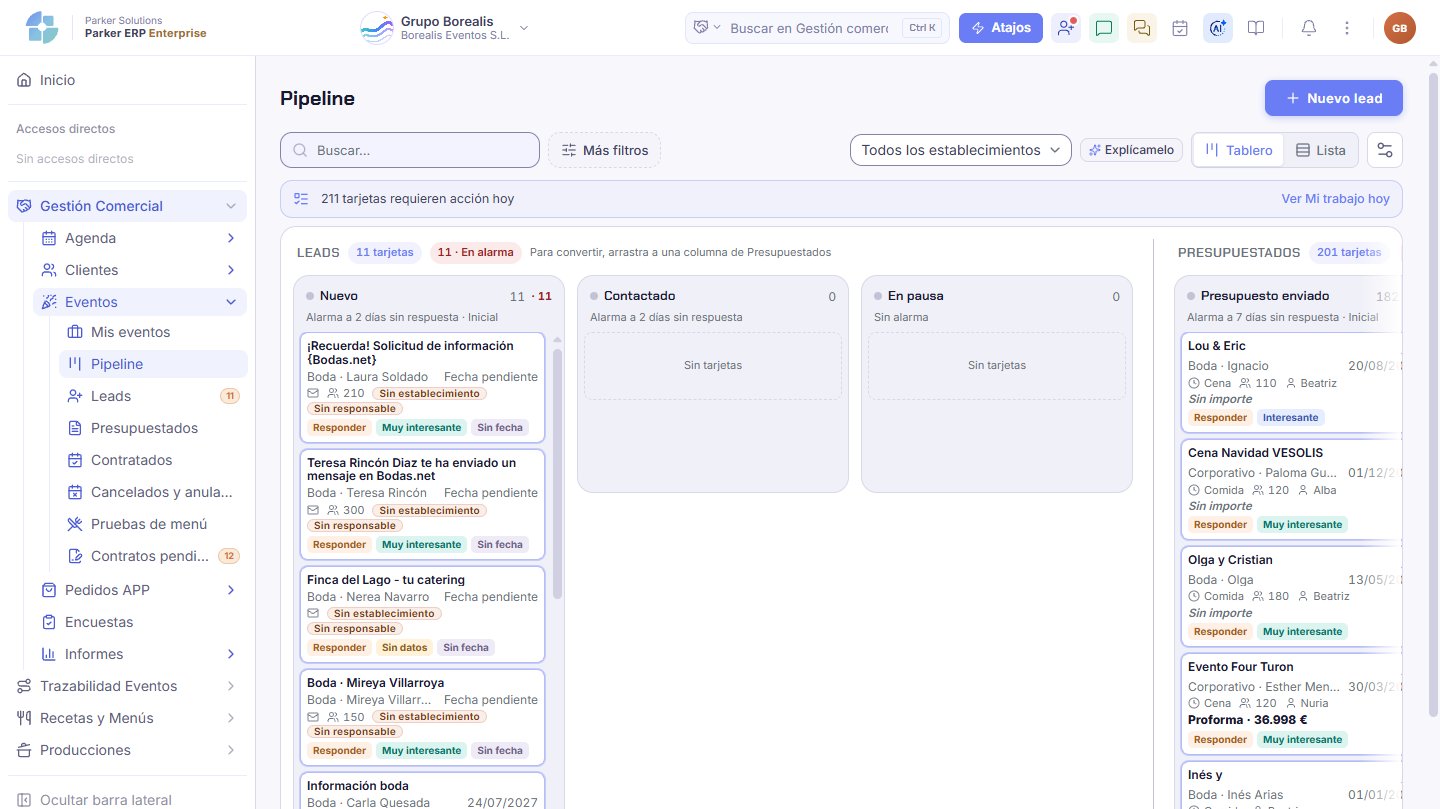Open the add-contact icon with red dot
Screen dimensions: 1440x809
pyautogui.click(x=1066, y=28)
